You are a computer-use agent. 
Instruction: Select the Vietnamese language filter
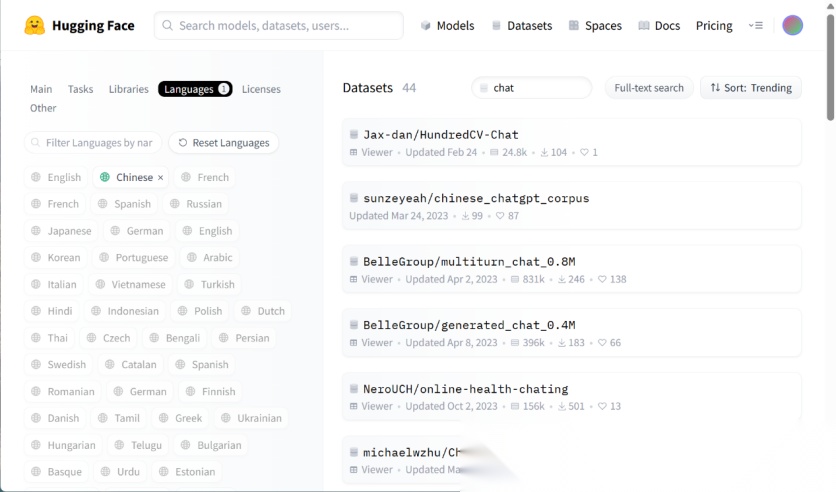[x=131, y=284]
